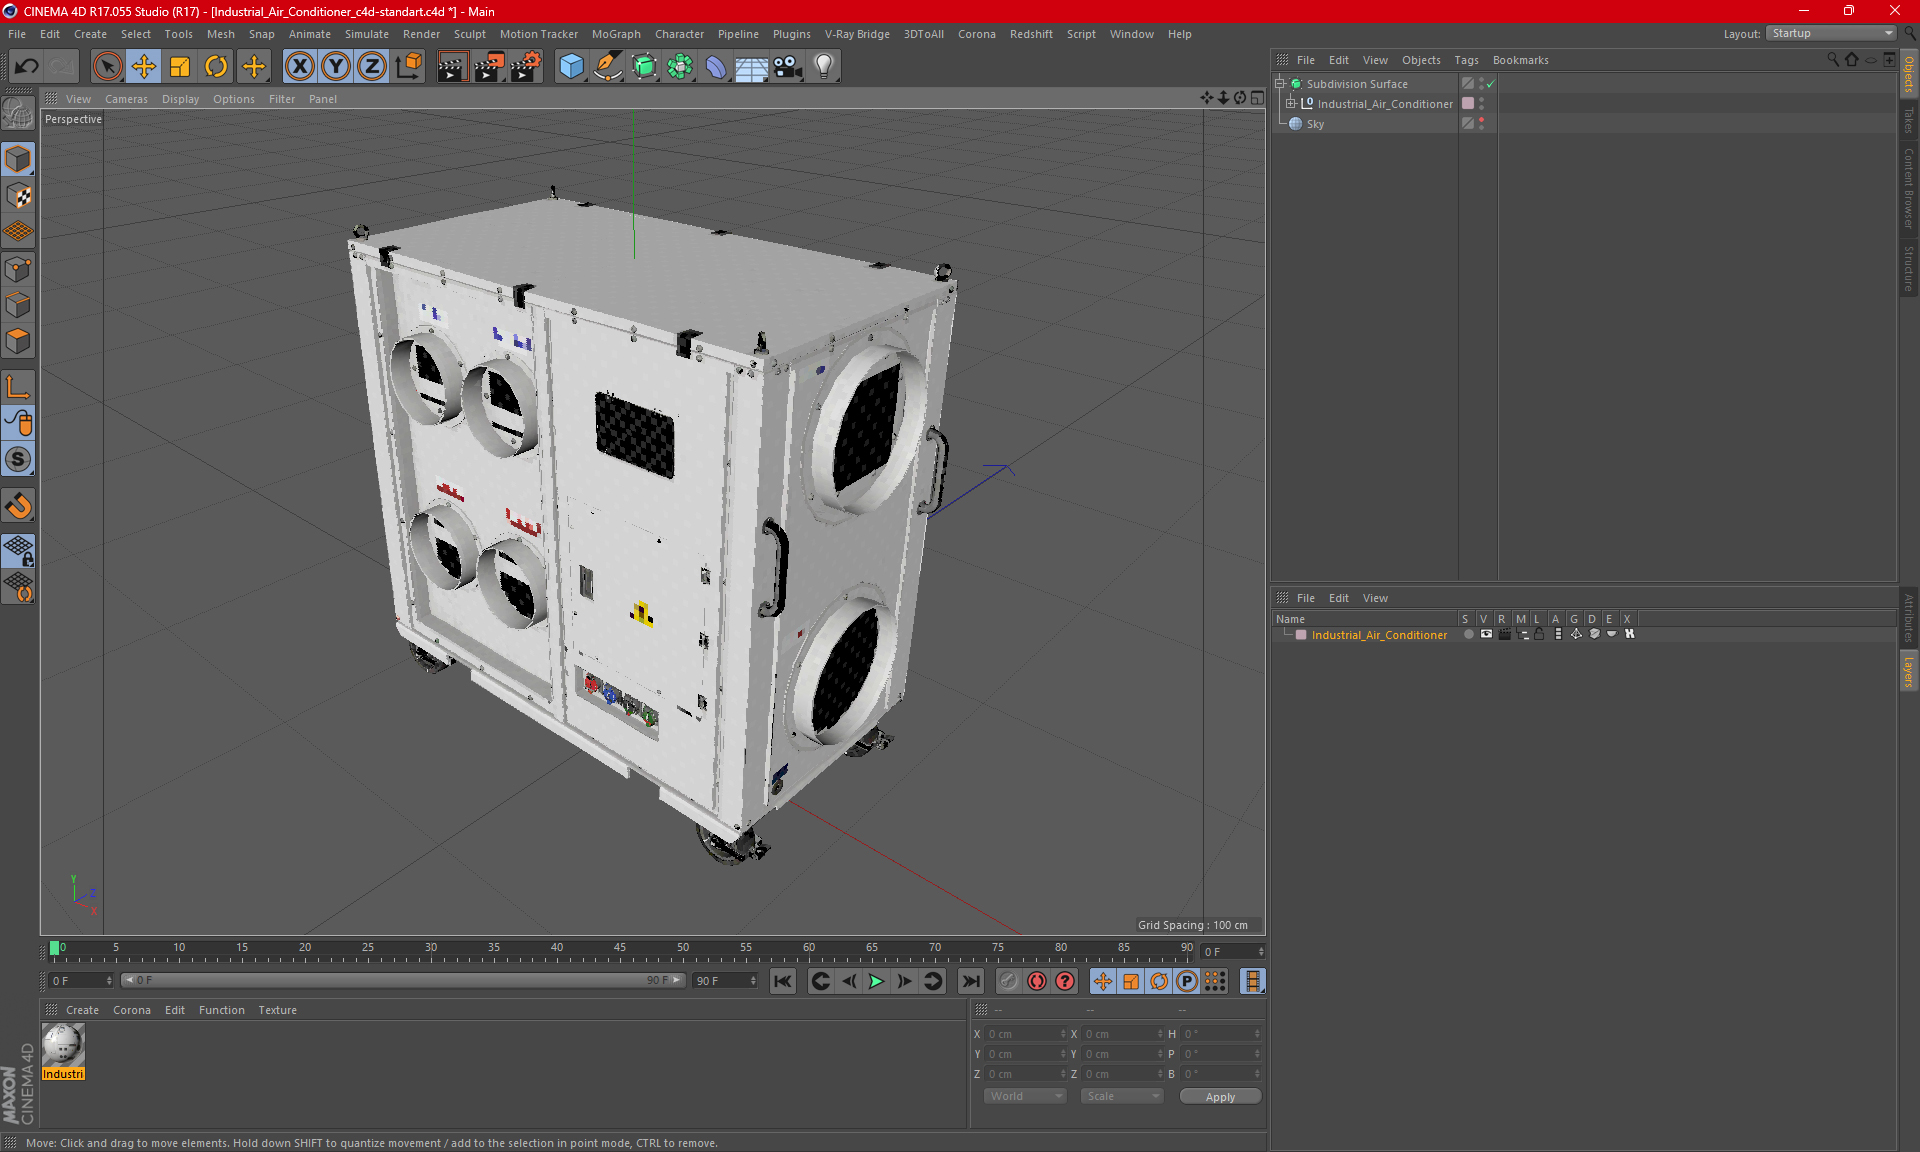Collapse the Subdivision Surface tree item
The image size is (1920, 1152).
click(1280, 83)
